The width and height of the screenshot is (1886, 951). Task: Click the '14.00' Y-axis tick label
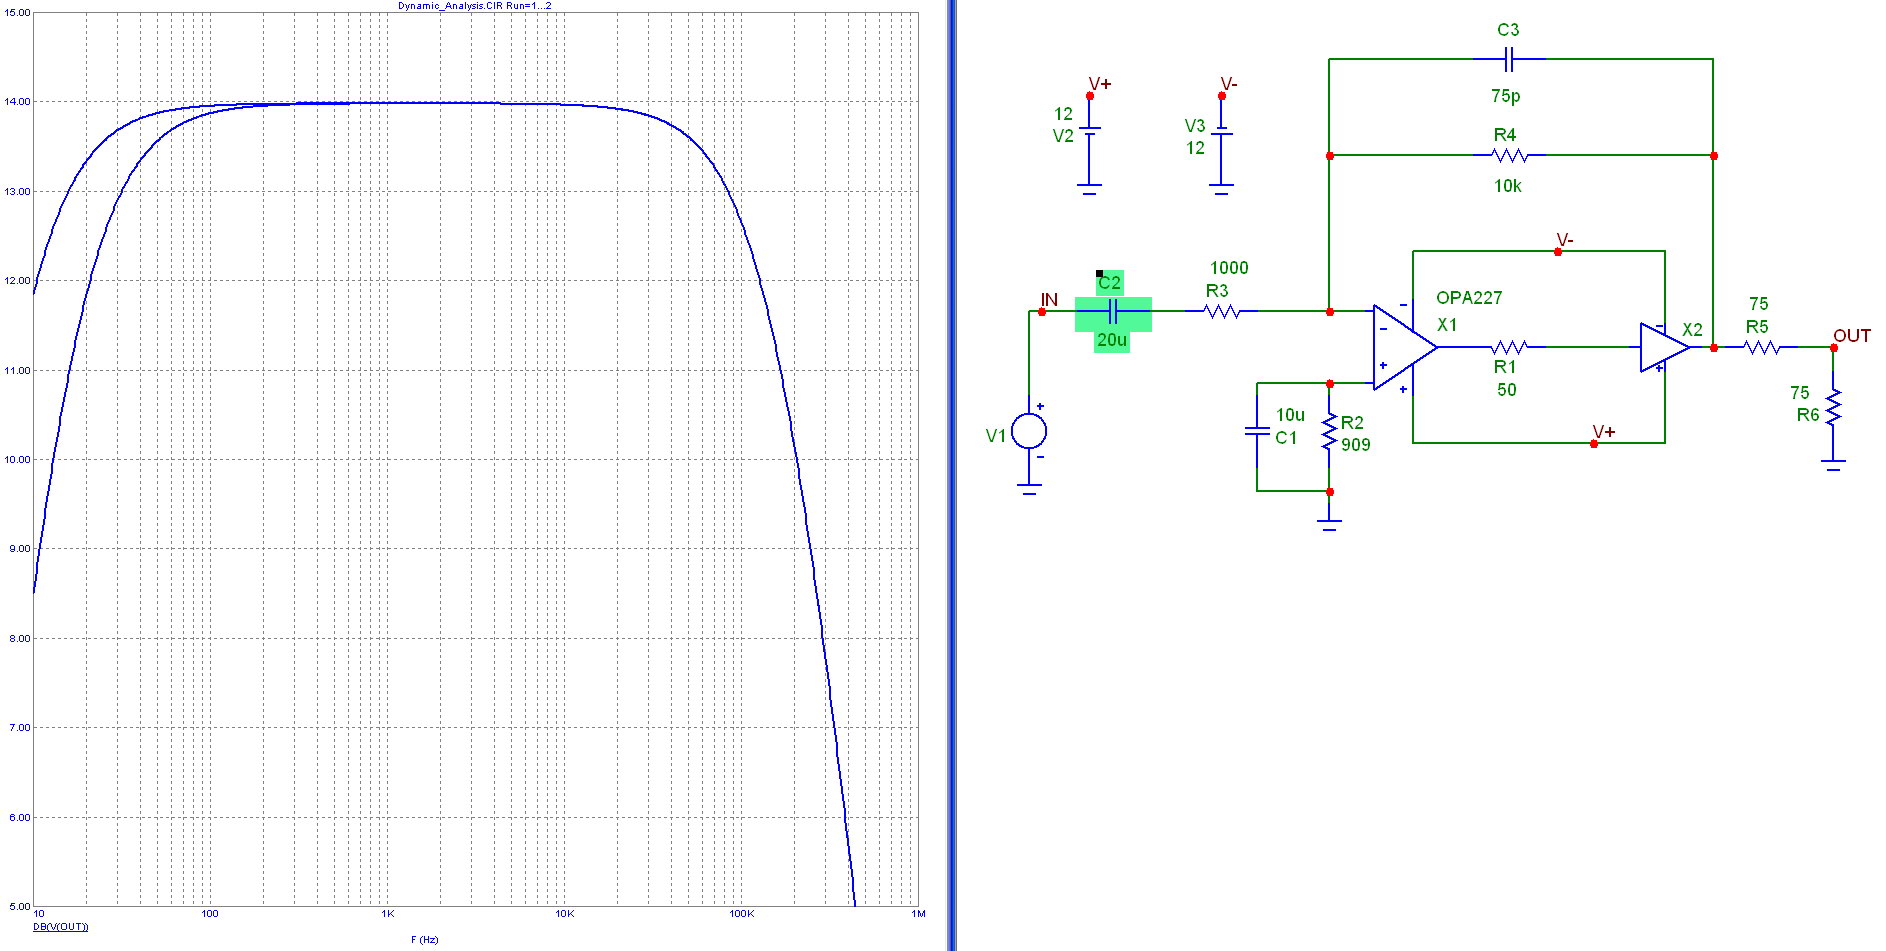[17, 102]
